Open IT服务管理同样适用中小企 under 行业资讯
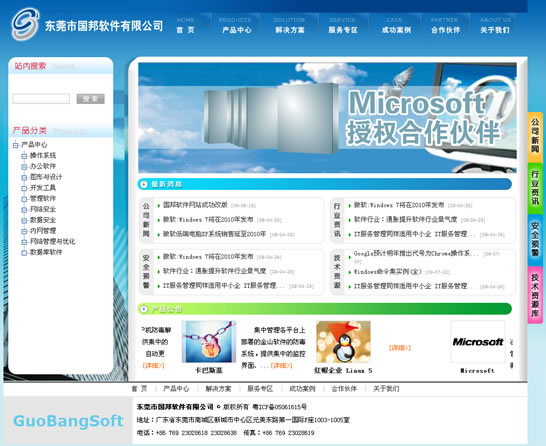This screenshot has height=446, width=546. [x=415, y=234]
